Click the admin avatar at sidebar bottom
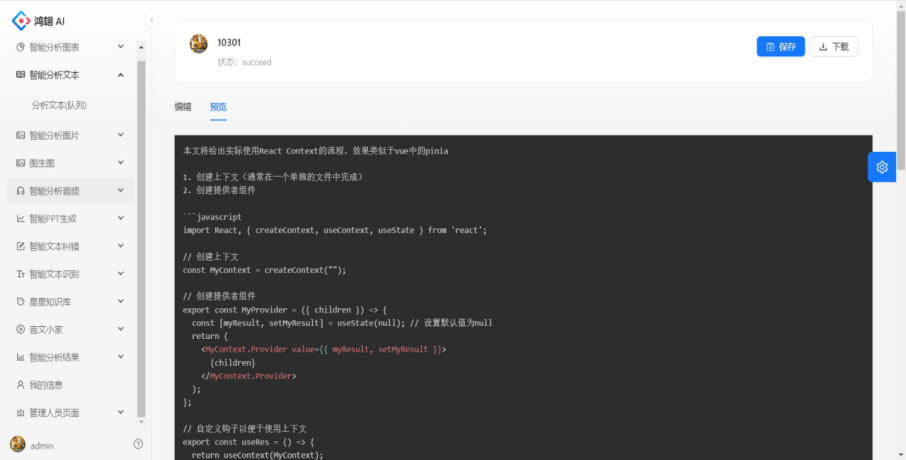 (17, 444)
